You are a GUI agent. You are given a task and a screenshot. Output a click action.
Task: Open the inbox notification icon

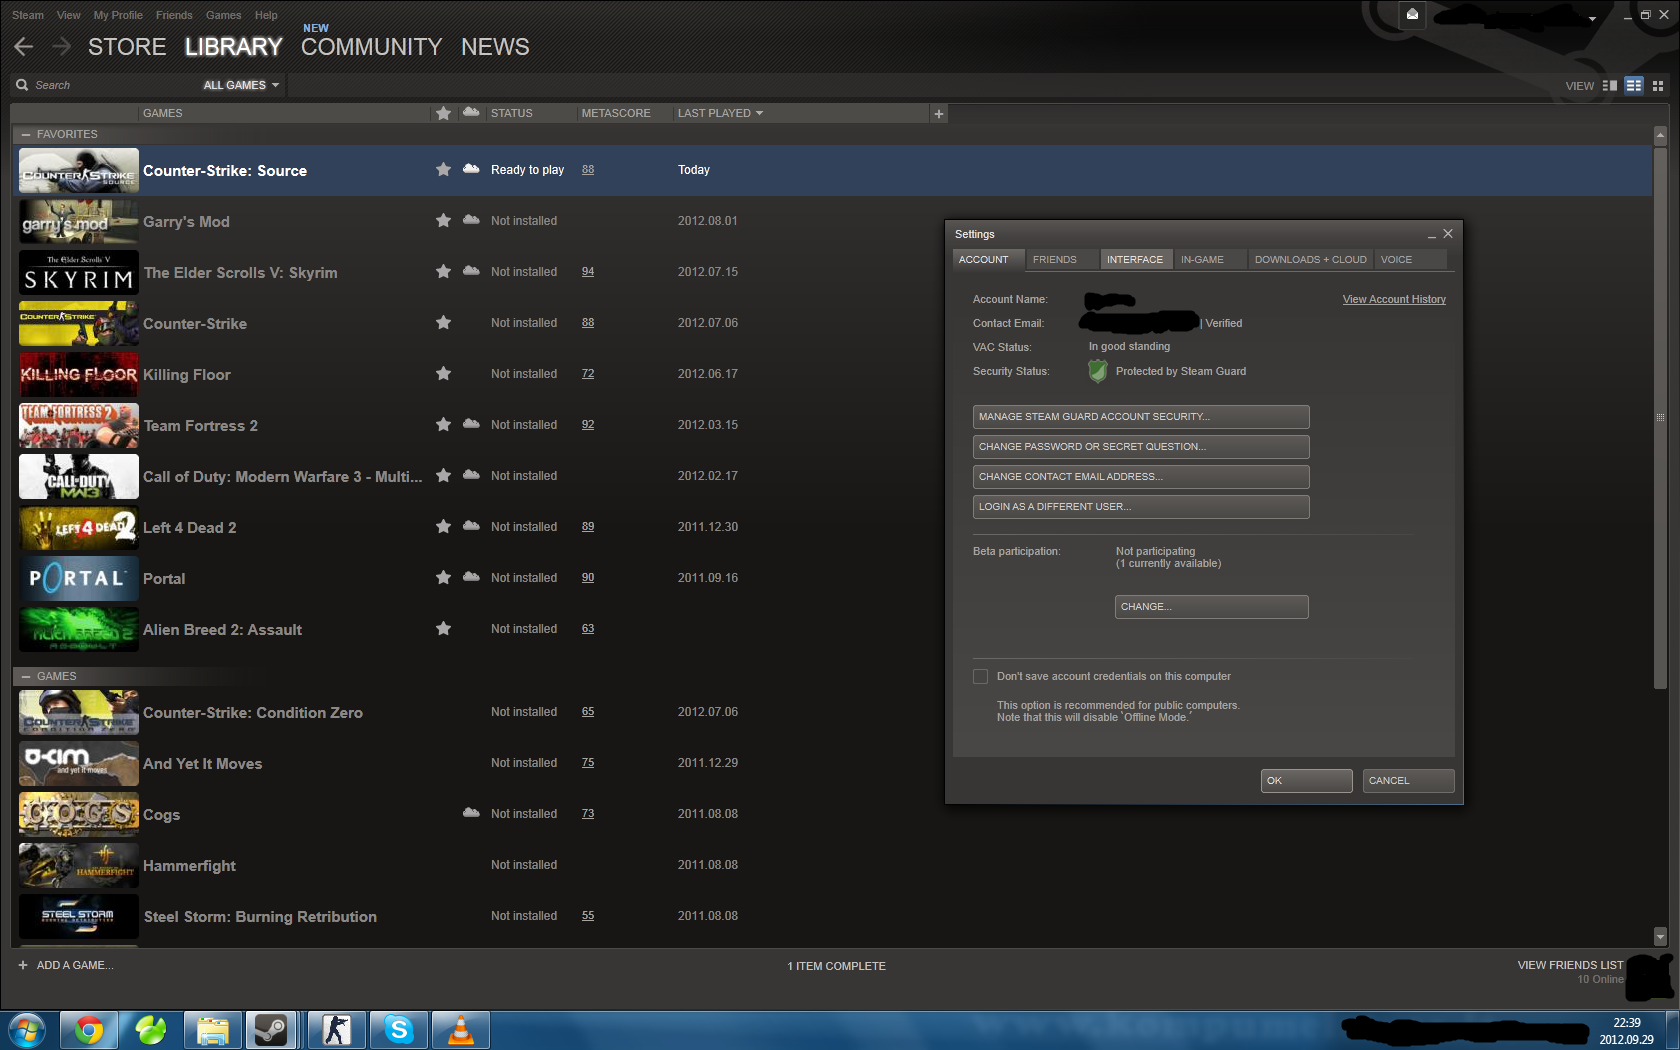click(1412, 14)
